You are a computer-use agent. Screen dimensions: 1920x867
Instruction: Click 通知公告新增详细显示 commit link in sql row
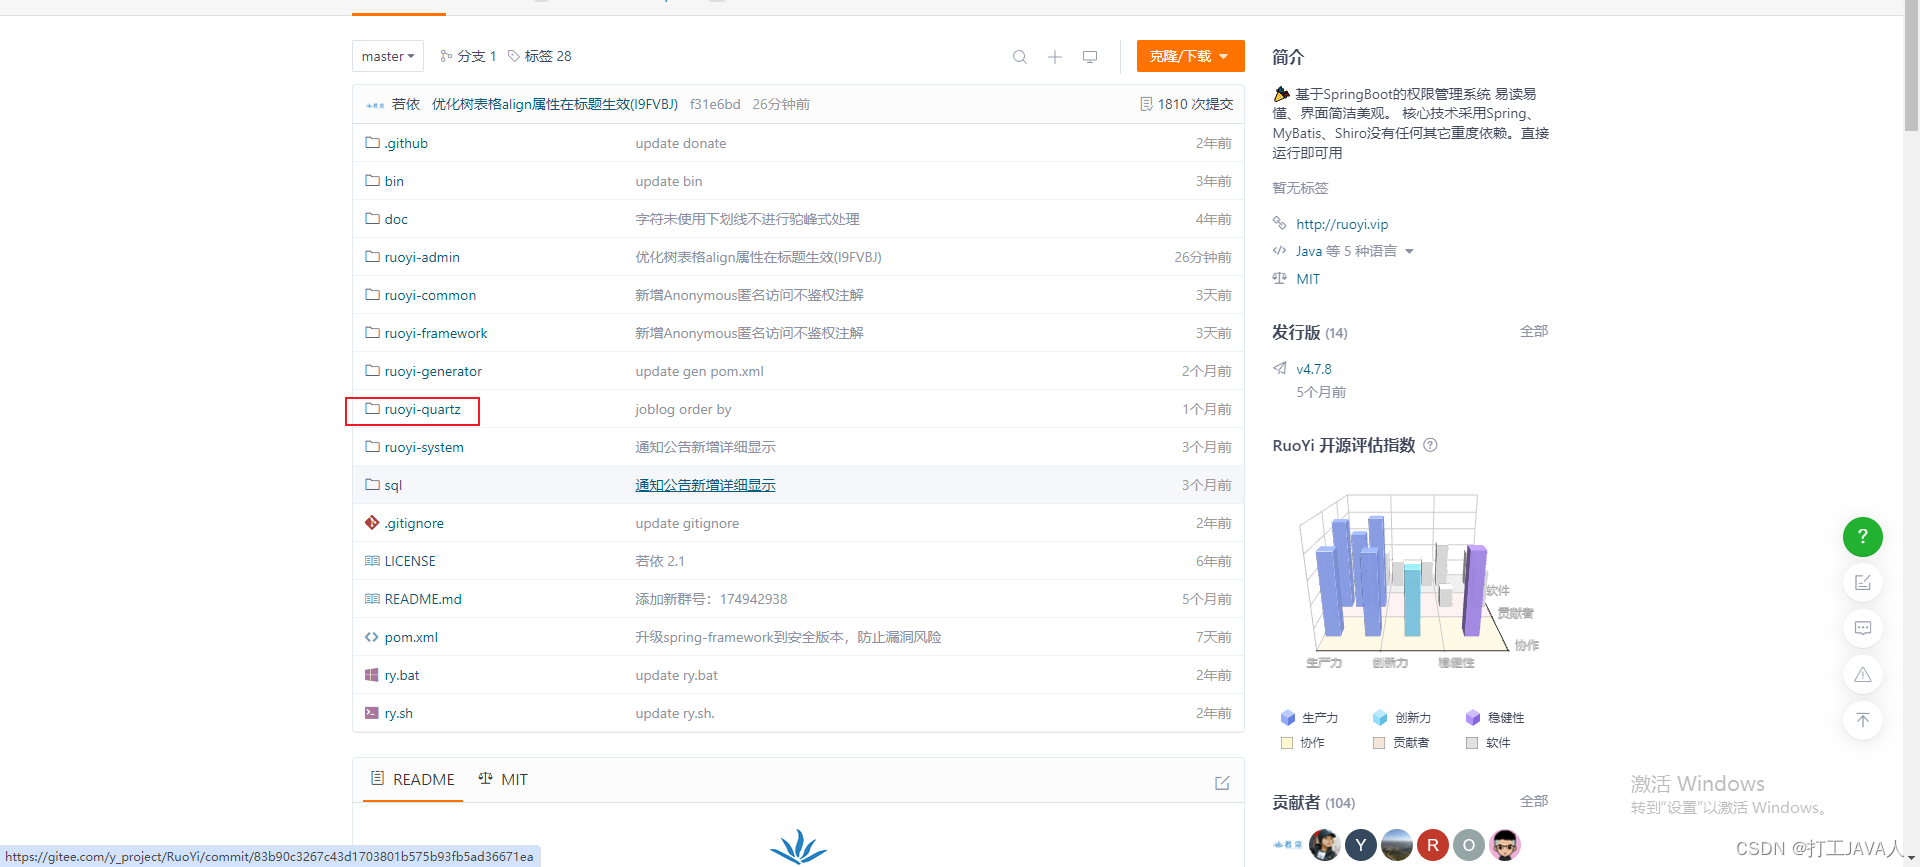click(x=705, y=485)
